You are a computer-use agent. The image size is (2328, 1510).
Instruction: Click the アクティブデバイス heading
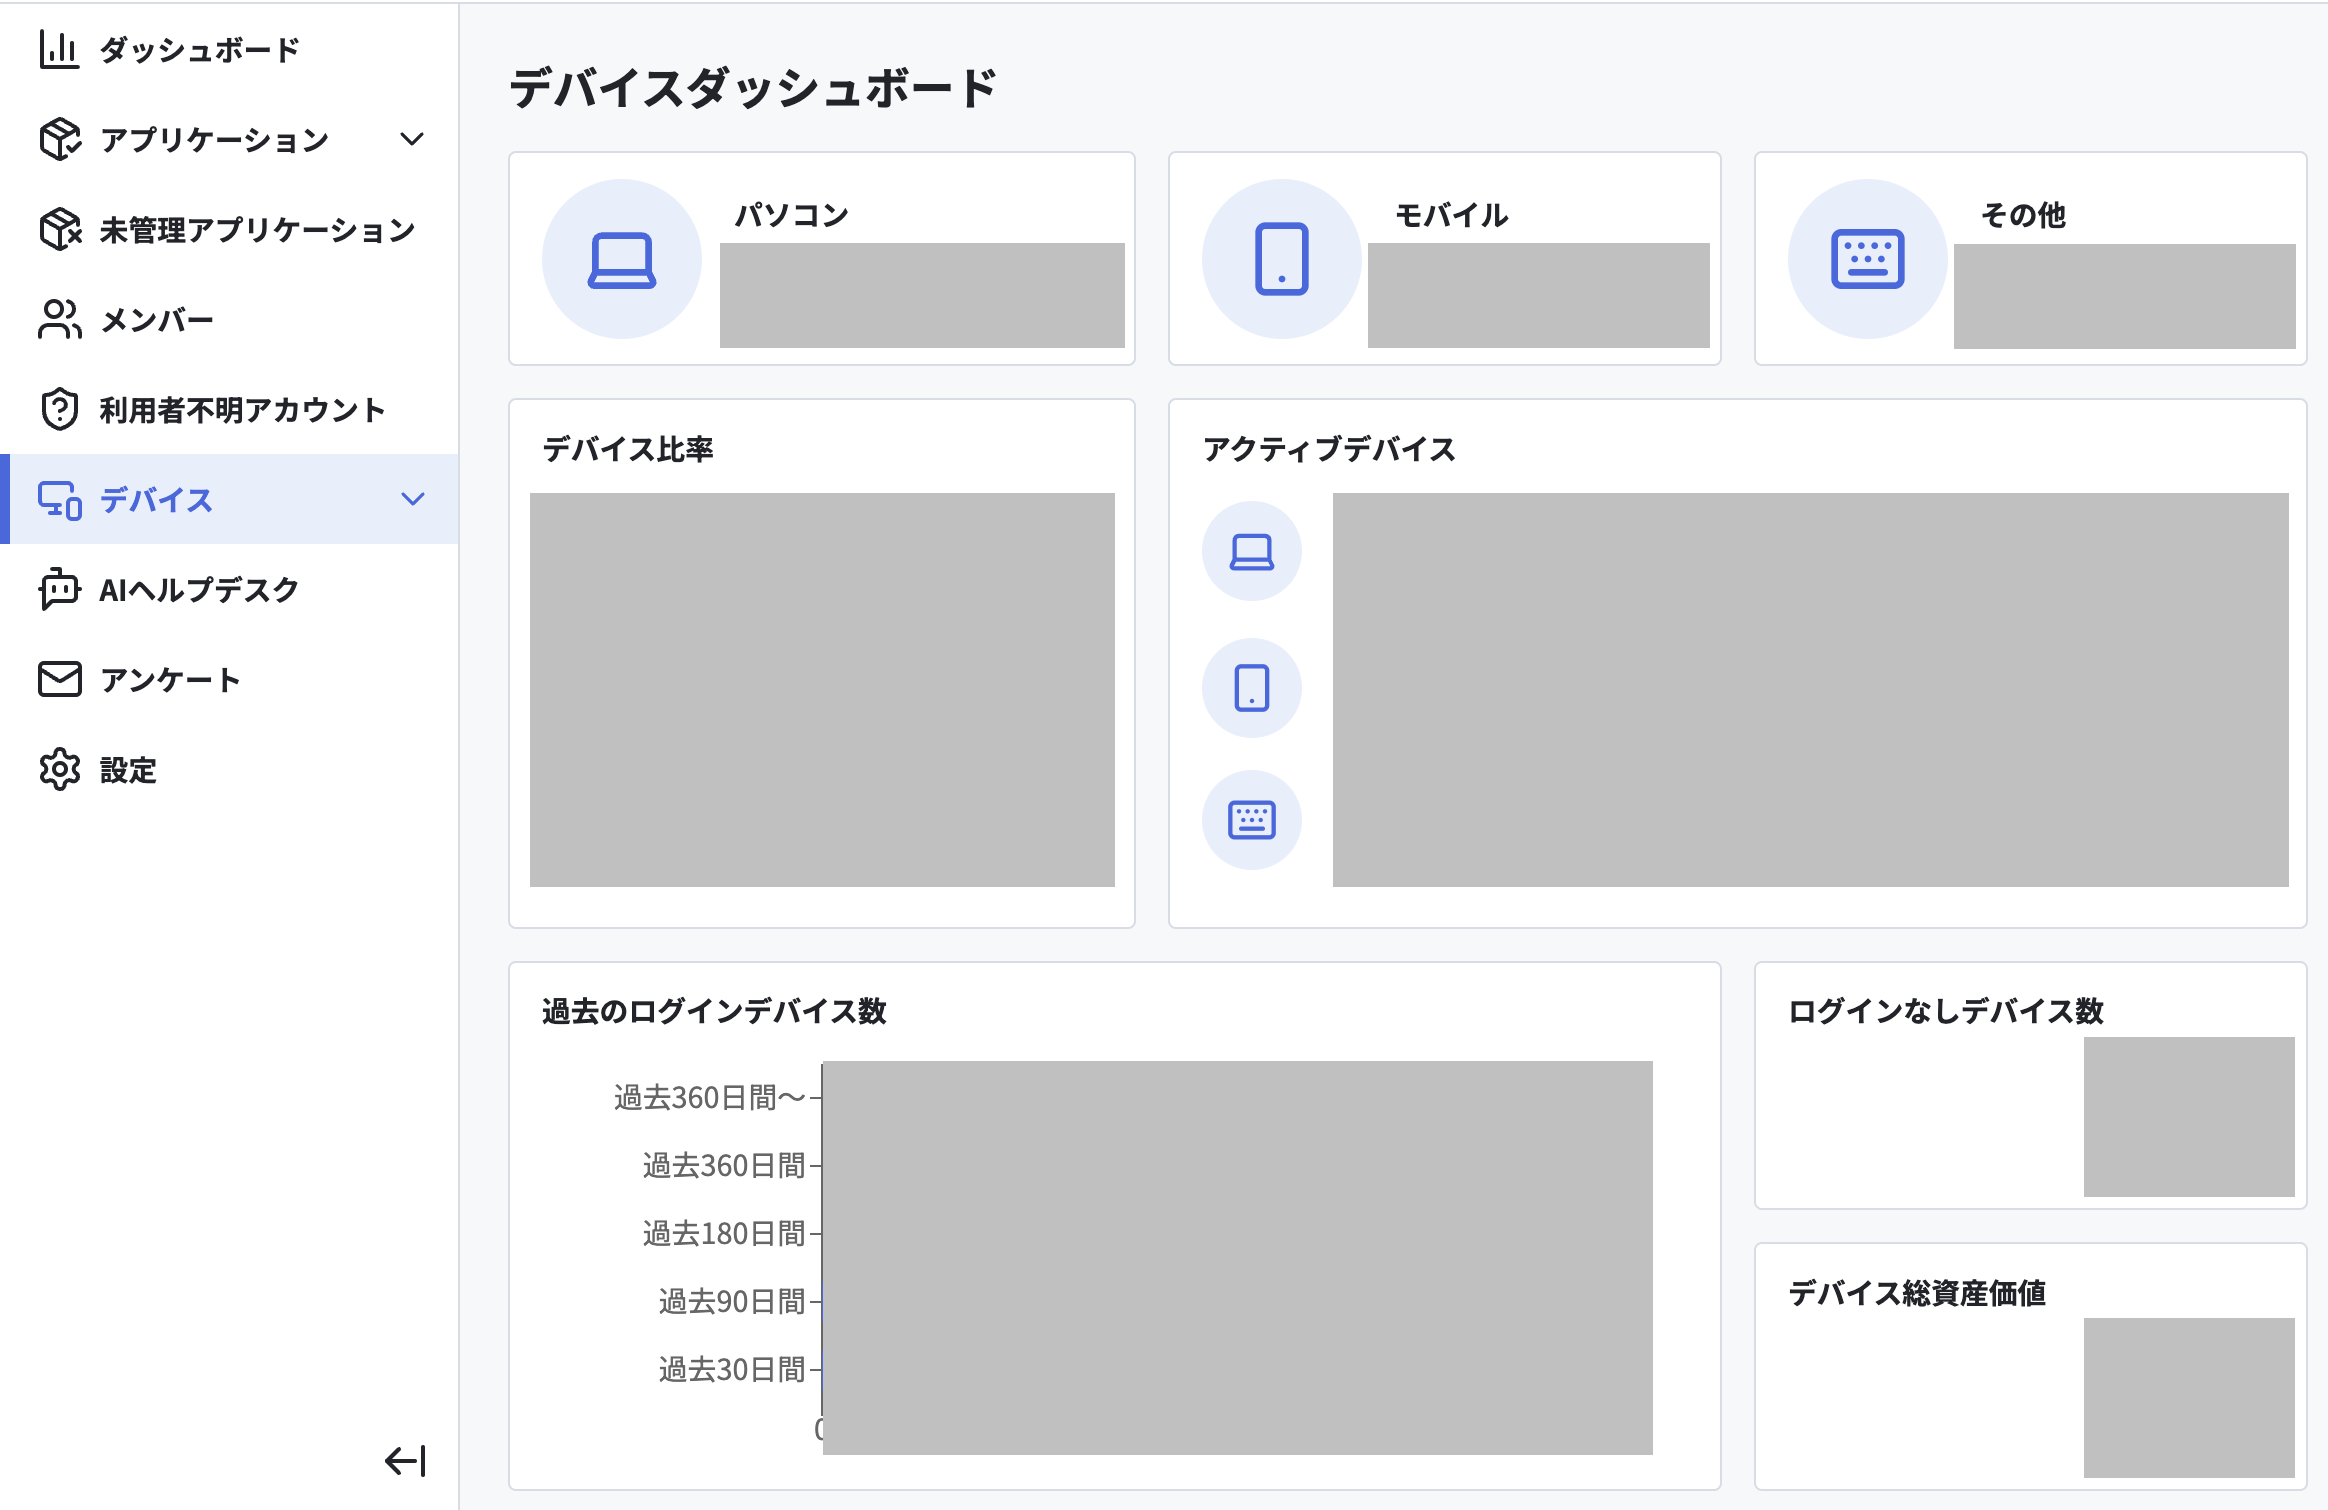pyautogui.click(x=1329, y=449)
